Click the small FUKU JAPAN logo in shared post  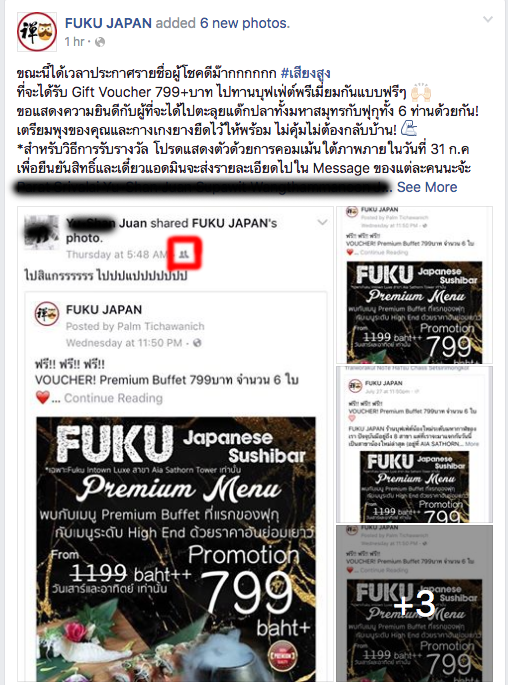pos(47,314)
